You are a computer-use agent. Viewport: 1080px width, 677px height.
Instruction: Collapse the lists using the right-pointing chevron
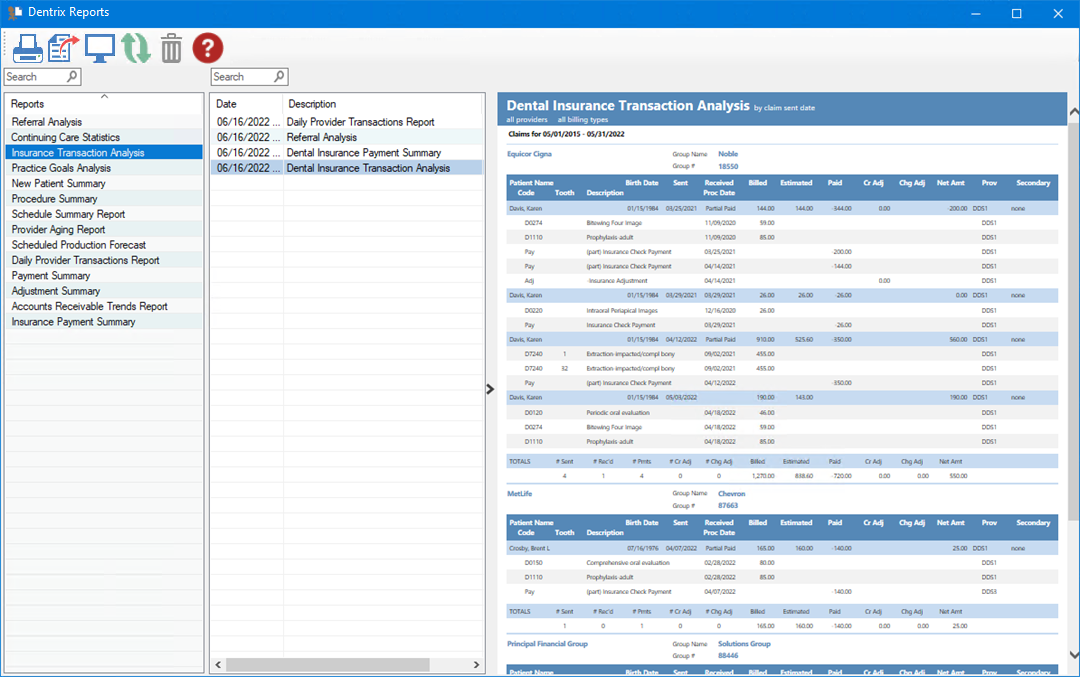[x=489, y=388]
